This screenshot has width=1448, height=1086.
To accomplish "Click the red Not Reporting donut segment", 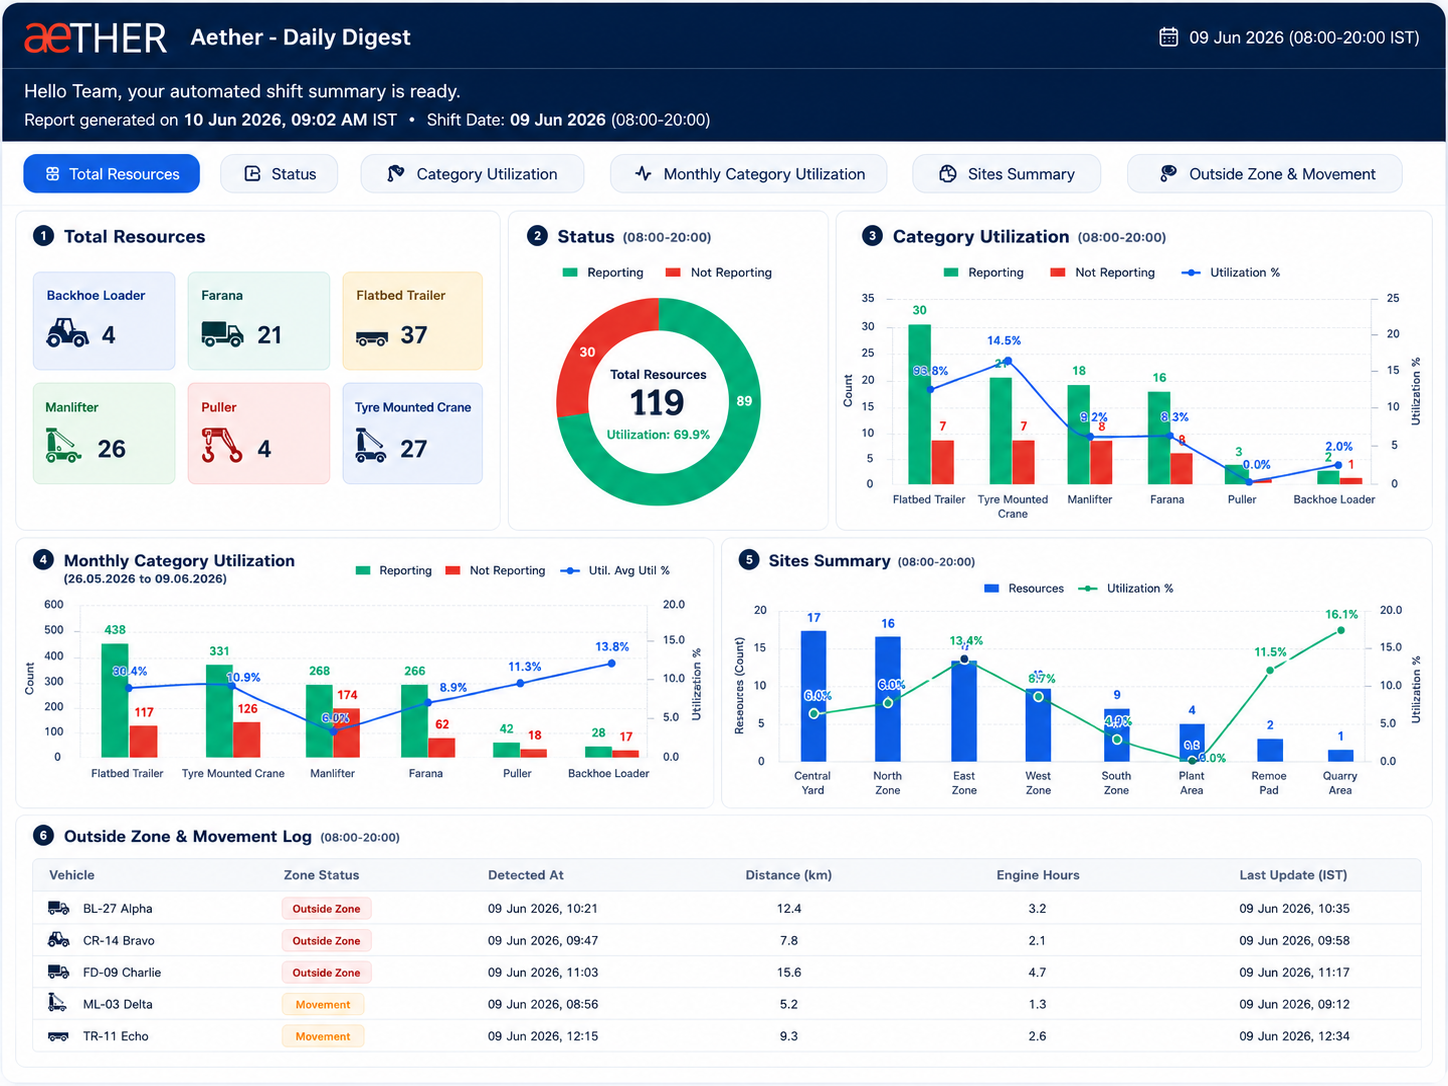I will (x=589, y=352).
